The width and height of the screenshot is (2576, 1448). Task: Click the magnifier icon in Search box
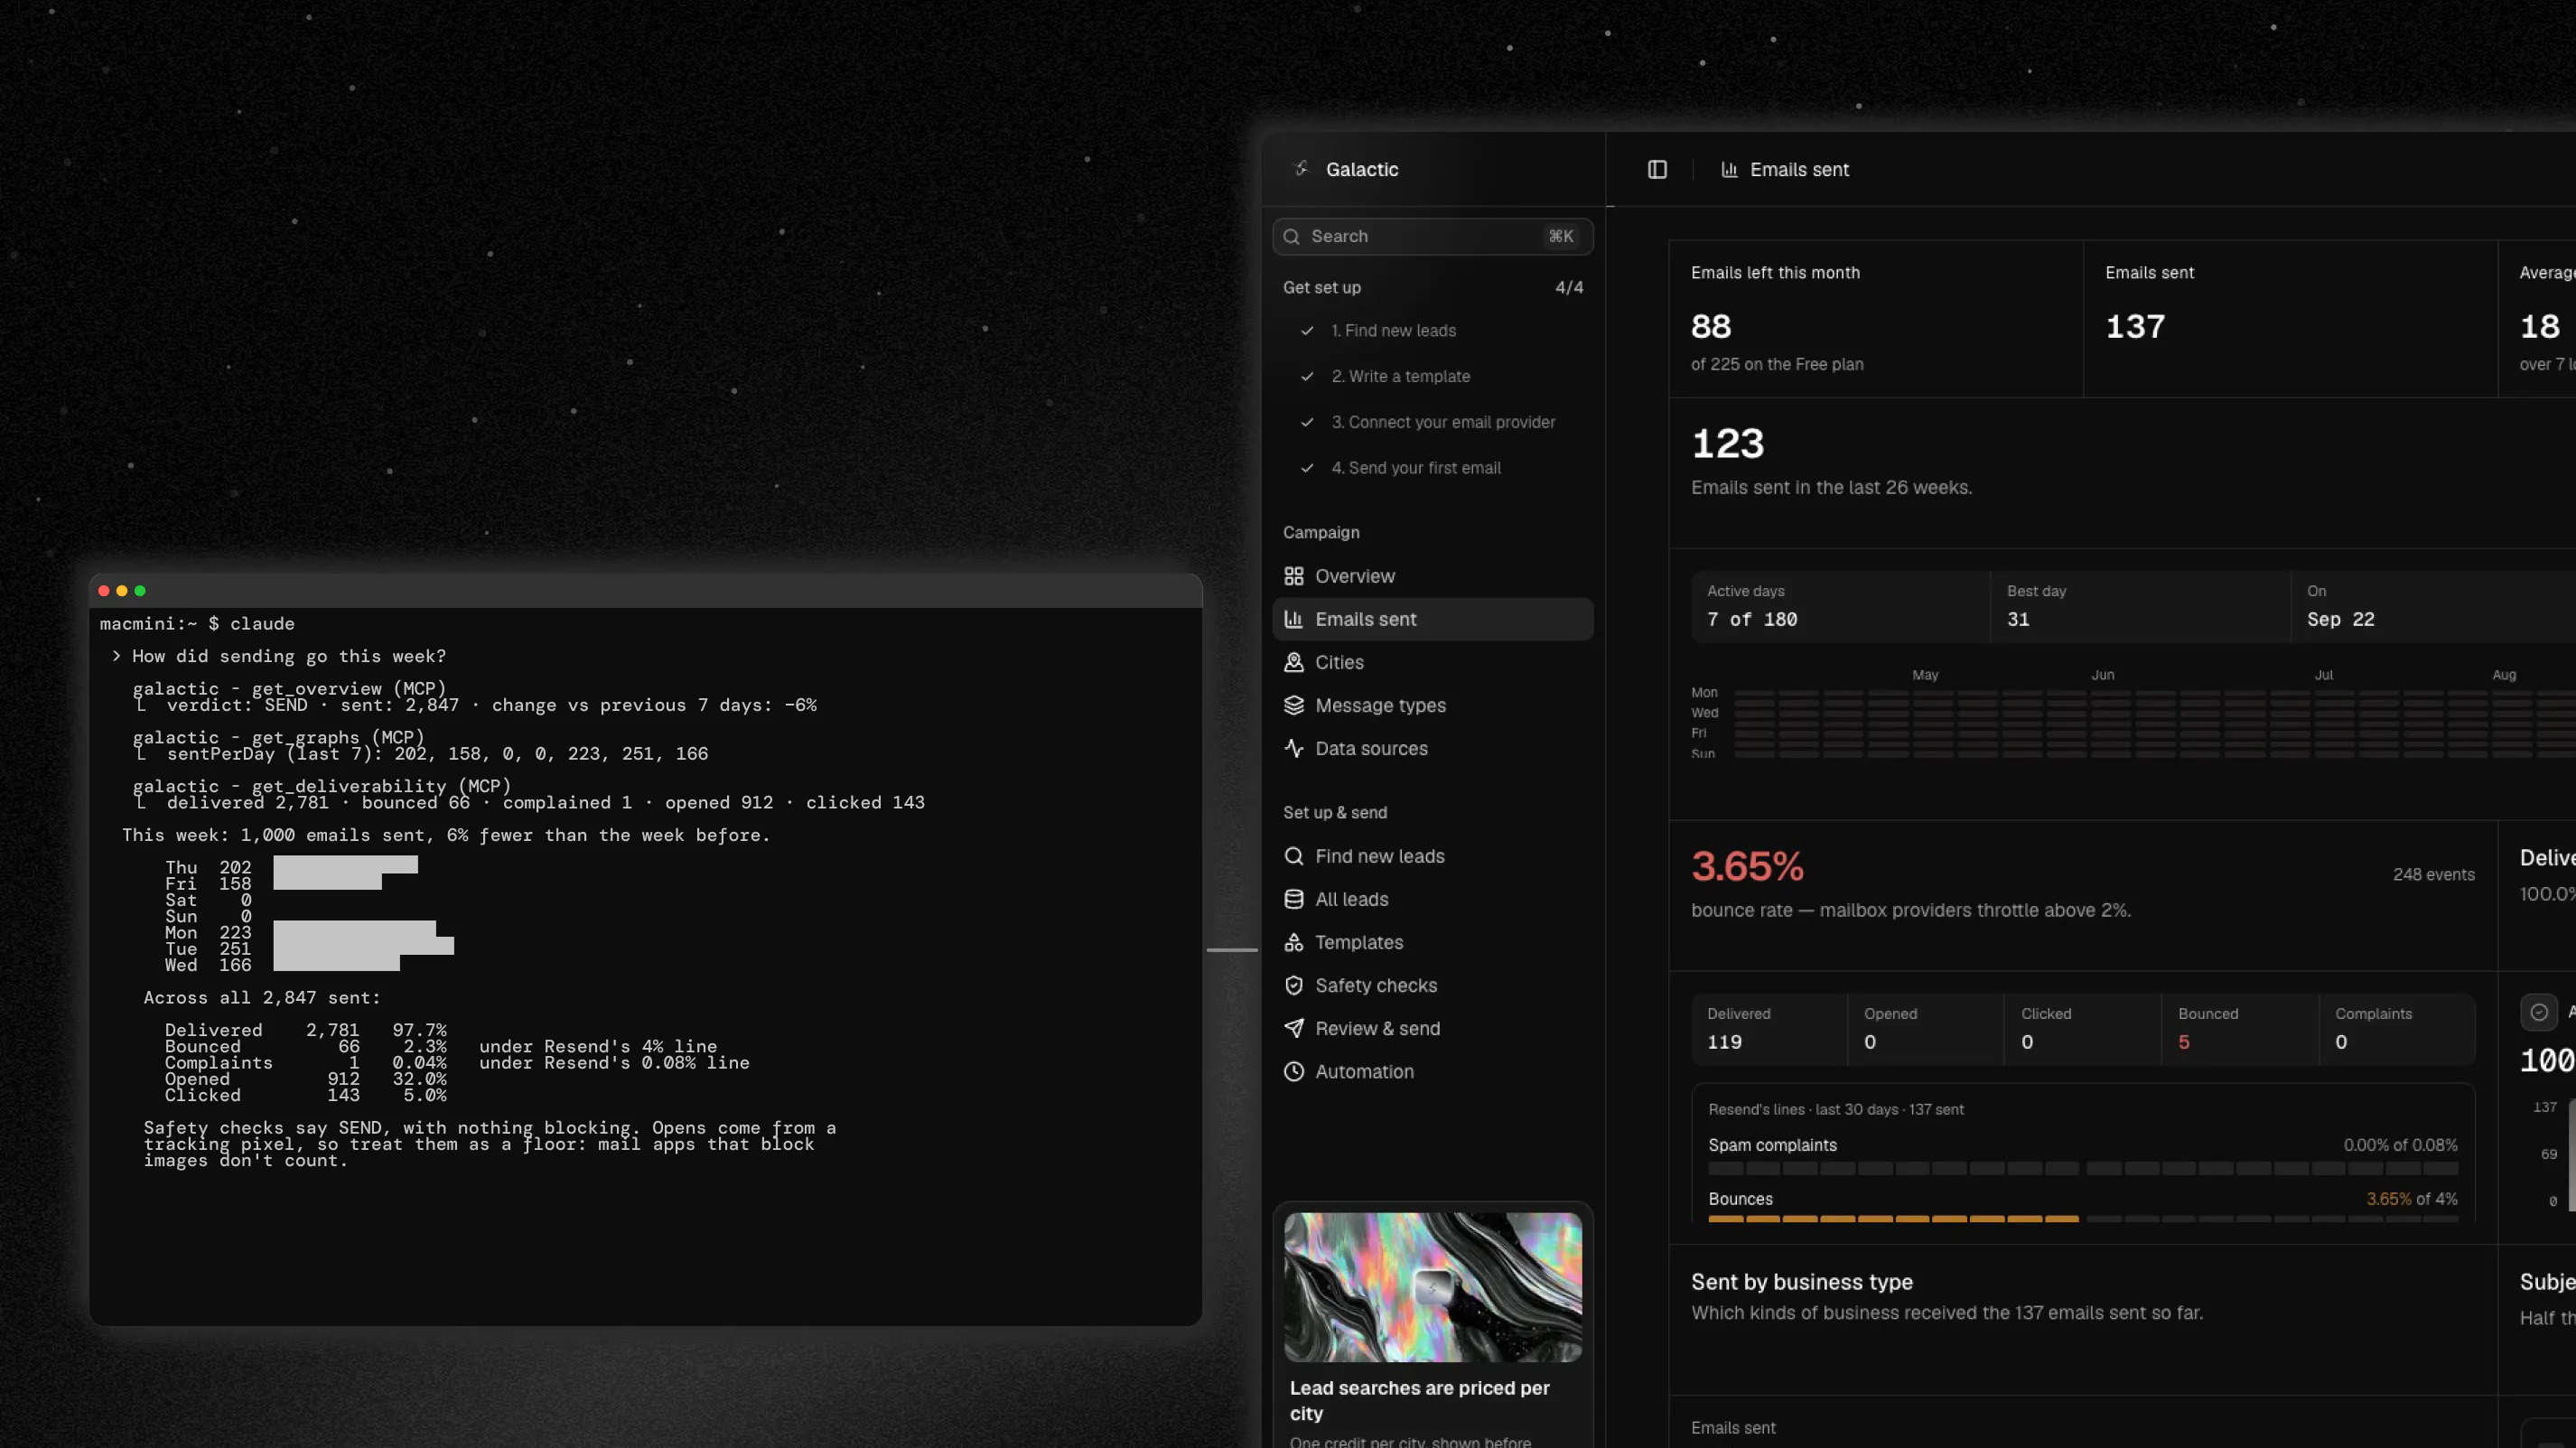pyautogui.click(x=1291, y=236)
